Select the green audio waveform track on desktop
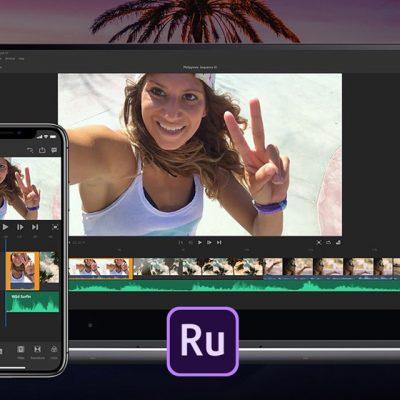Viewport: 400px width, 400px height. coord(234,286)
